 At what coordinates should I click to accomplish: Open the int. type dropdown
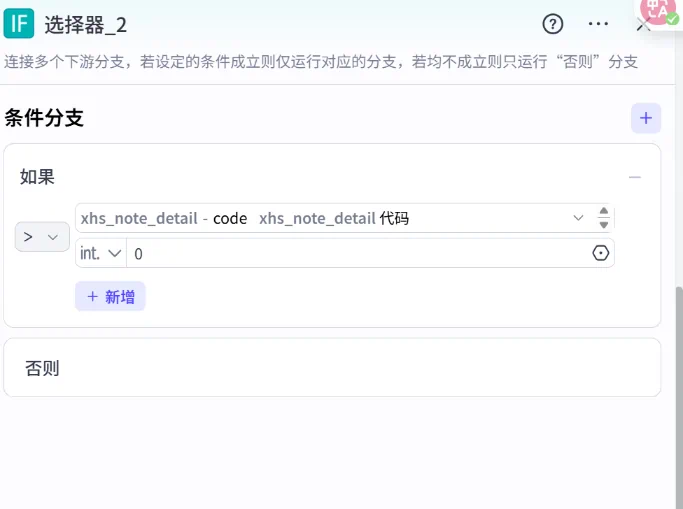click(101, 254)
